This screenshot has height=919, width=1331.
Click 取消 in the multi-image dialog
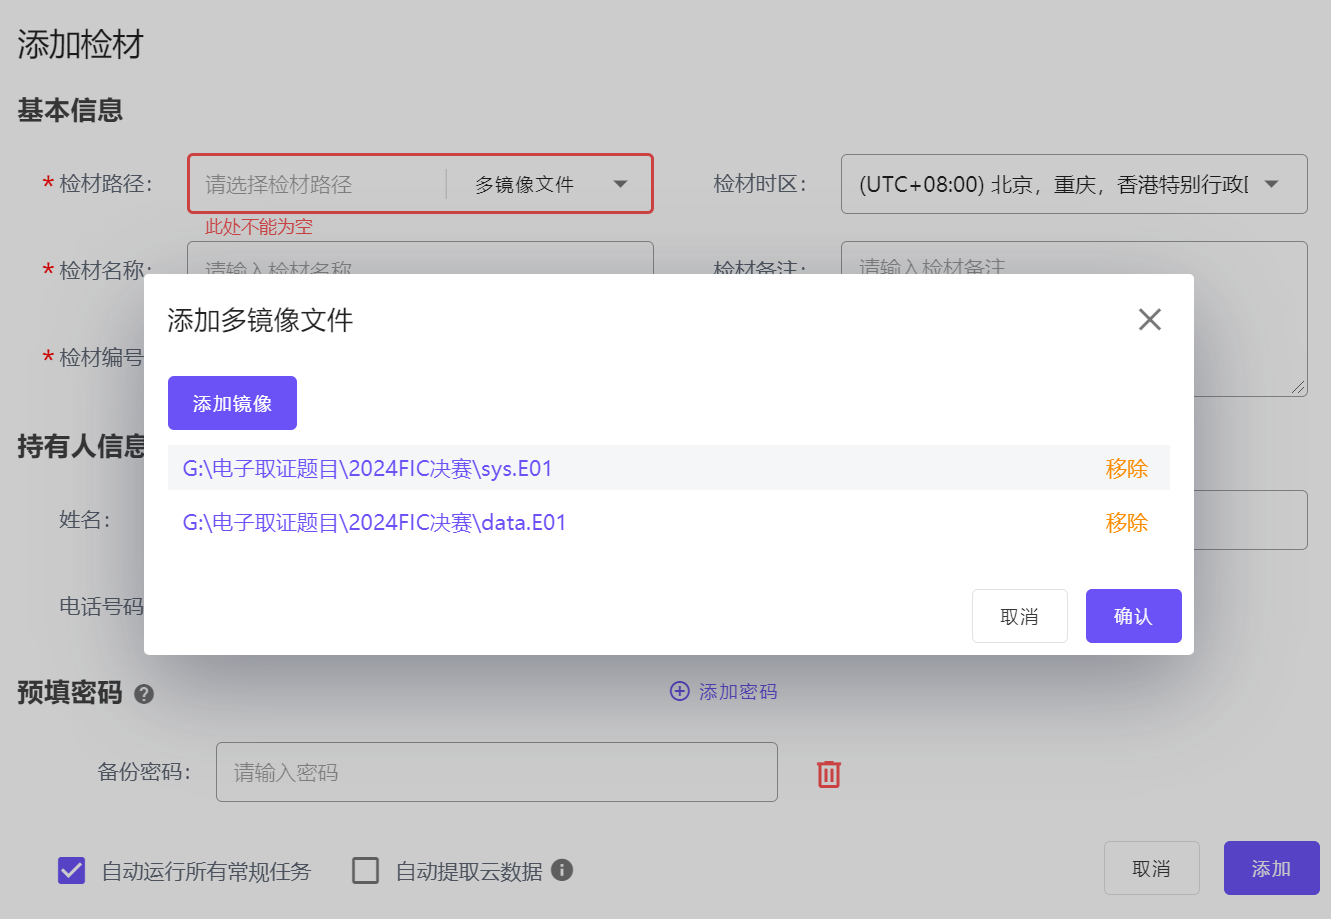pos(1019,616)
